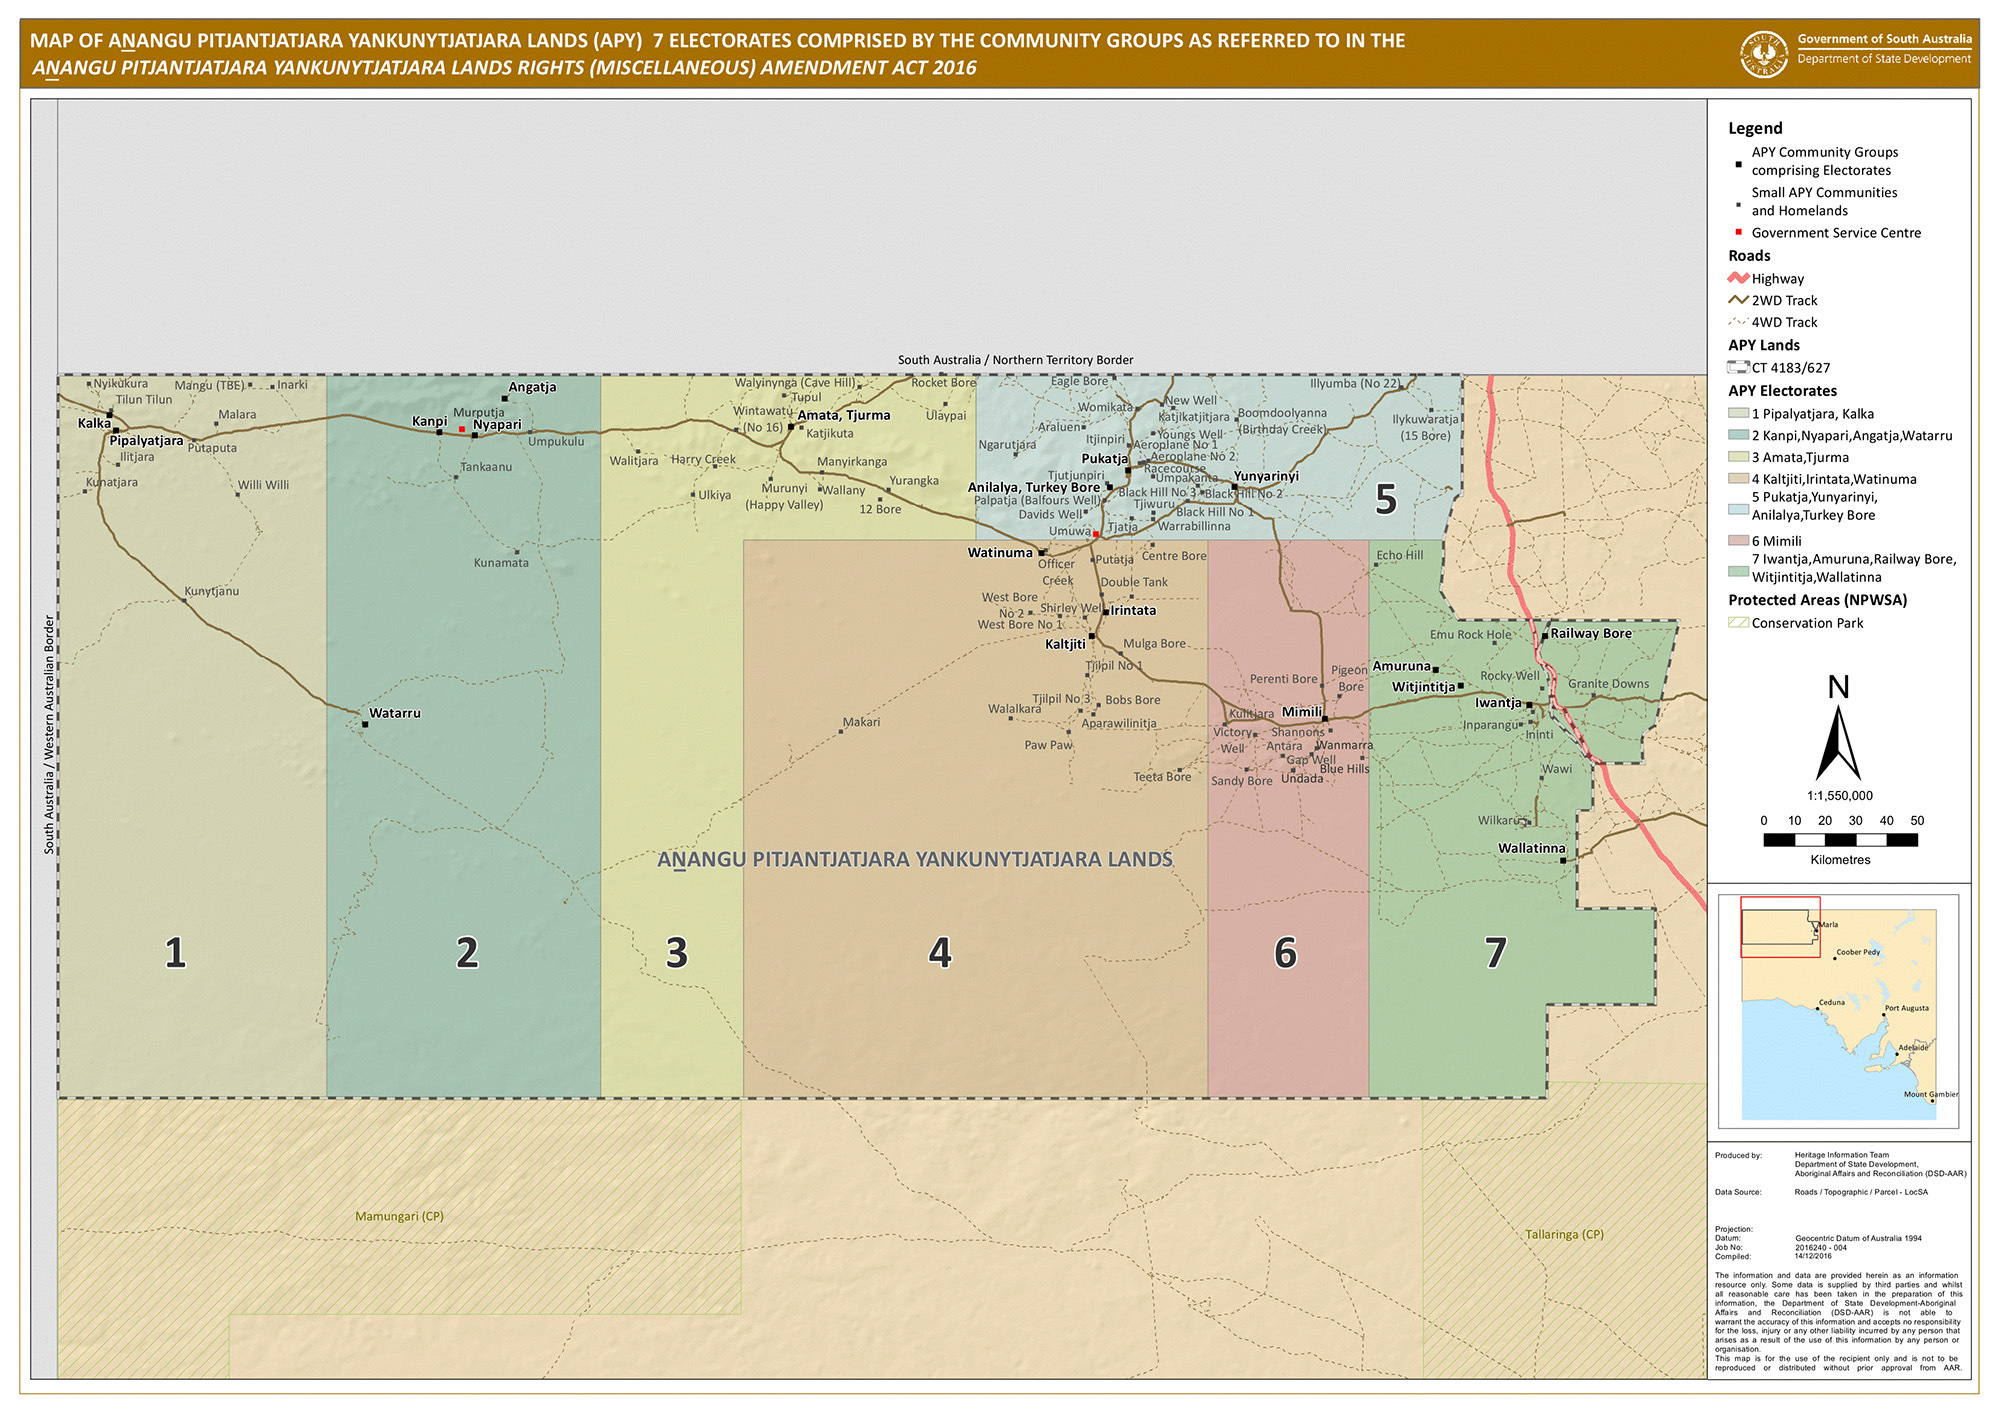Click the Wallatinna community label

click(x=1531, y=848)
